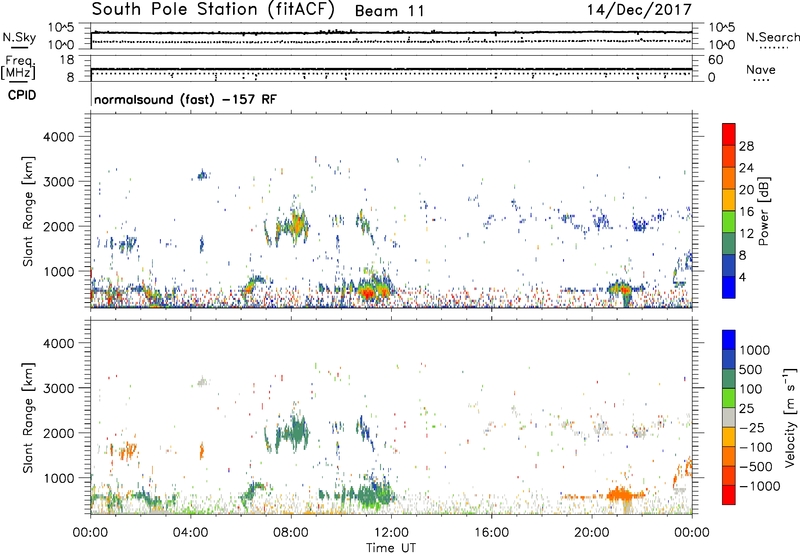Select the Freq. [MHz] axis label
The width and height of the screenshot is (800, 554).
point(18,67)
